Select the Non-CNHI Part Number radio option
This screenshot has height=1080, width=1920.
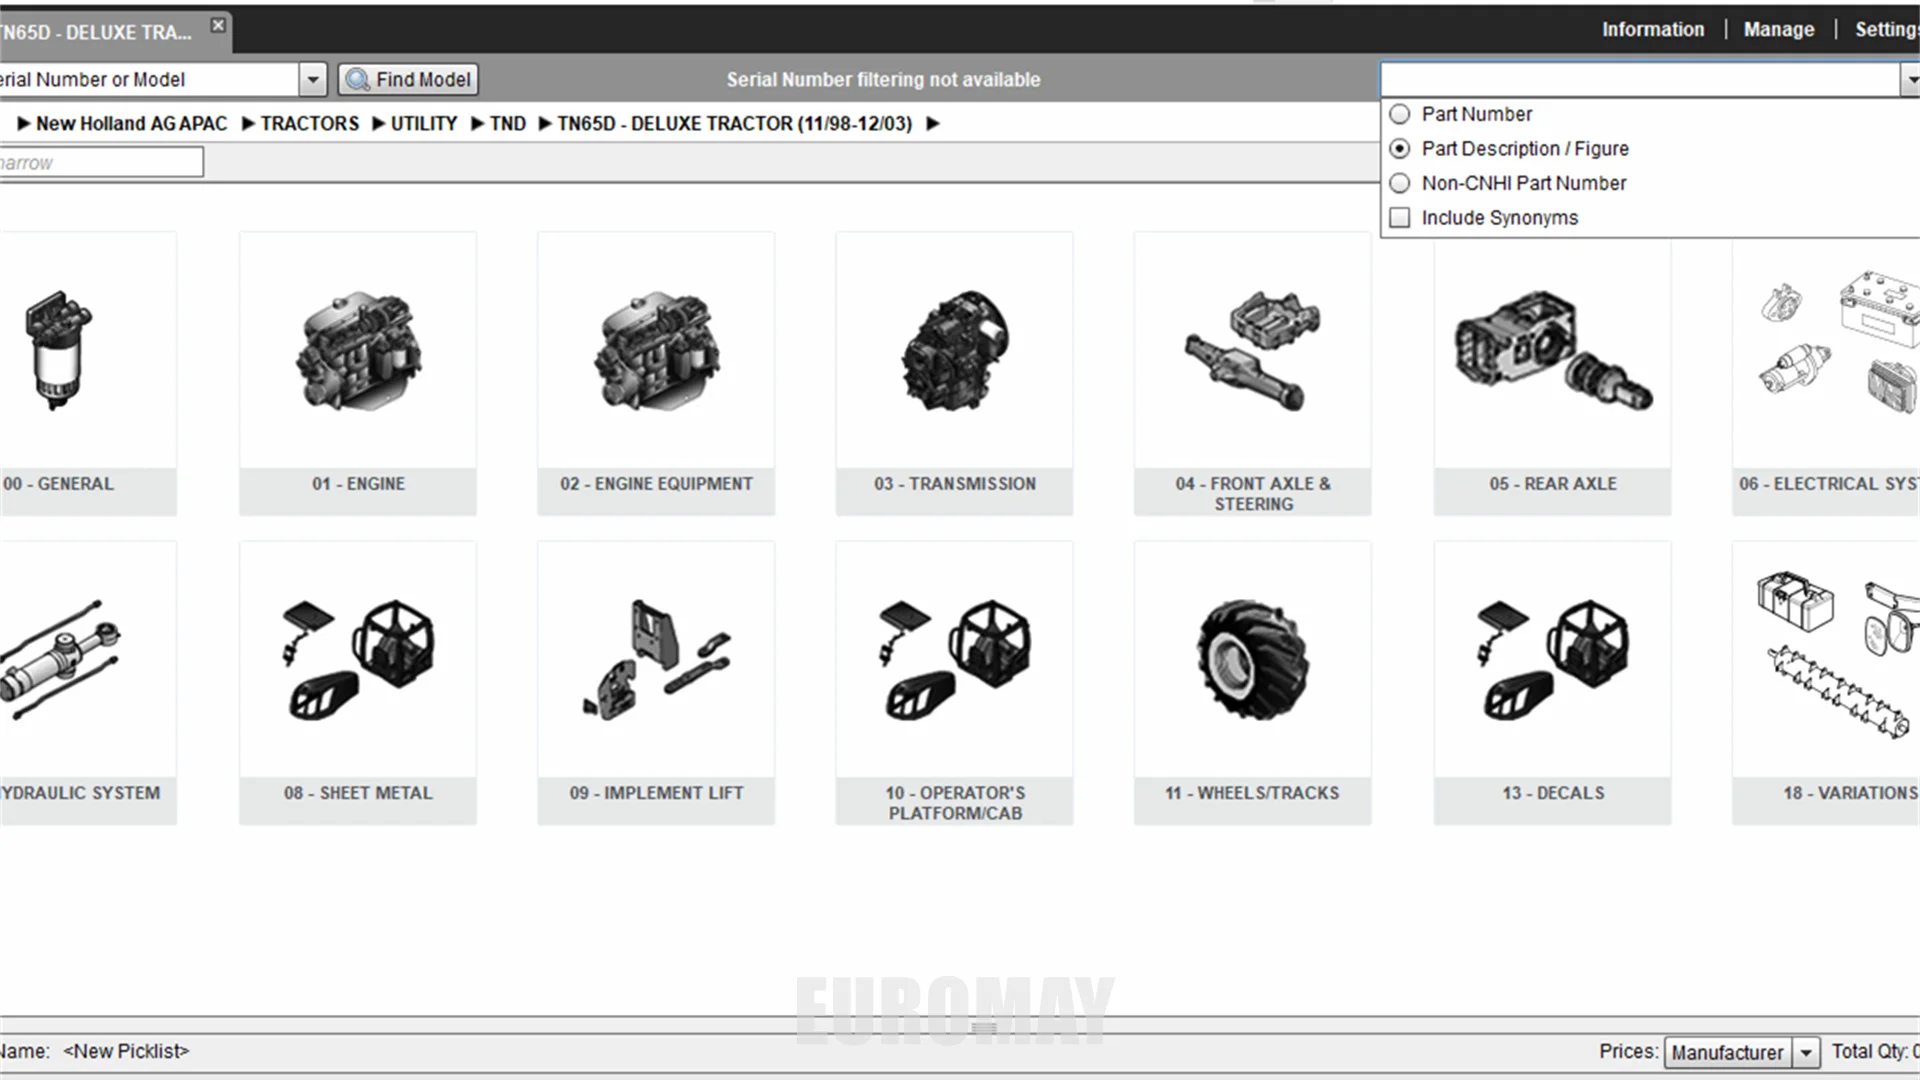pyautogui.click(x=1400, y=183)
